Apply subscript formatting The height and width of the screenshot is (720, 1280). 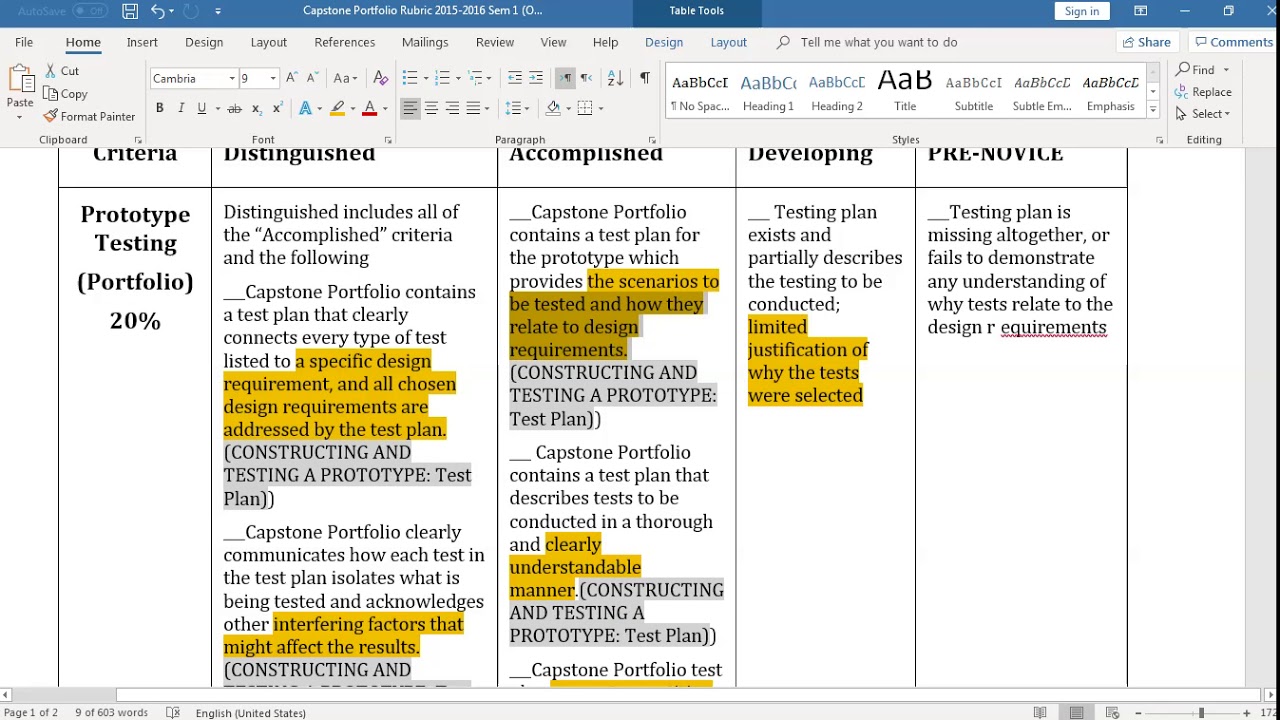click(256, 108)
